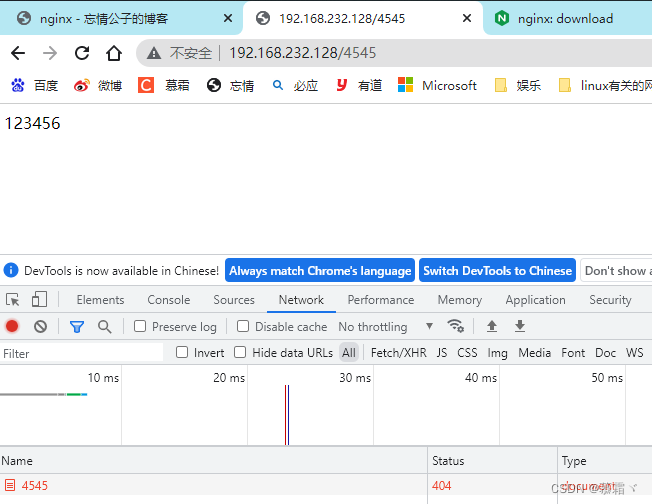
Task: Click the Don't show again button
Action: [616, 270]
